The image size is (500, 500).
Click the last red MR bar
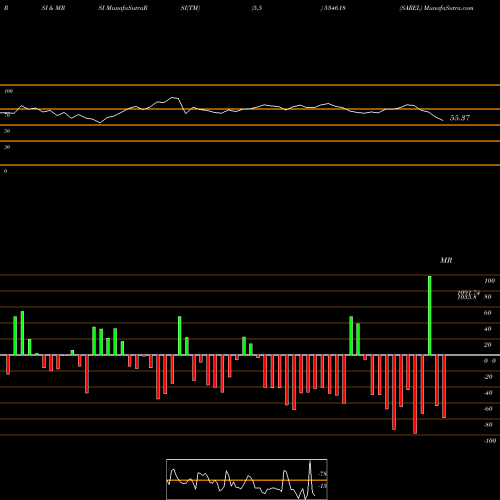(x=444, y=387)
